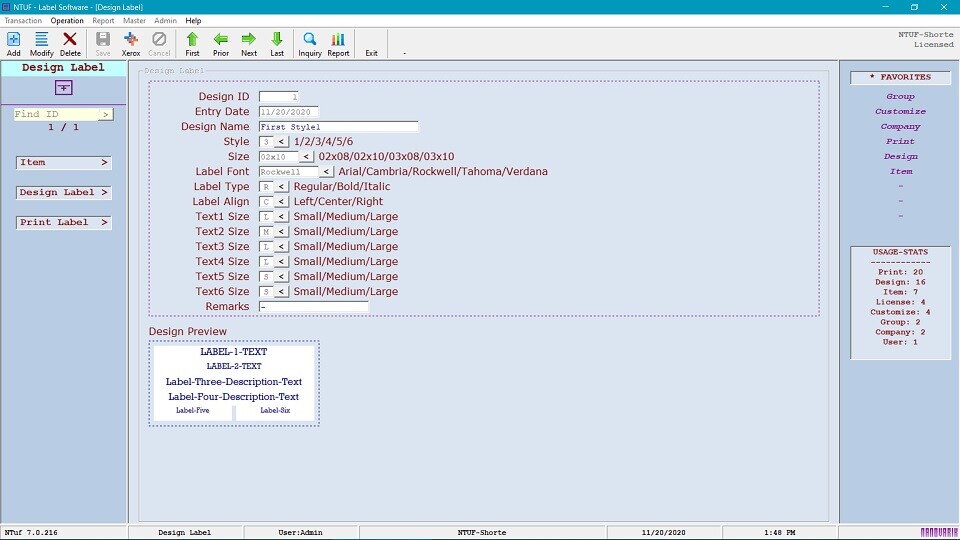This screenshot has height=540, width=960.
Task: Go to the First record arrow
Action: [192, 40]
